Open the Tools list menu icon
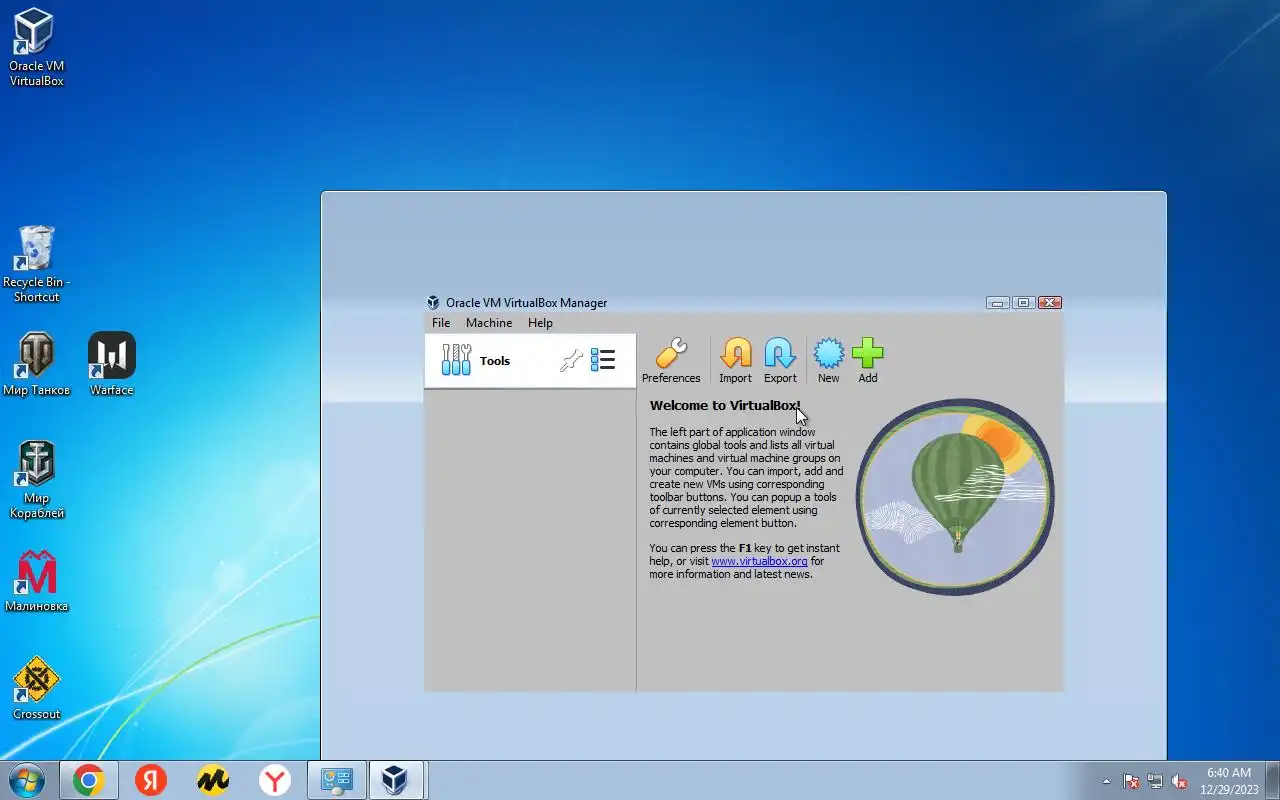Image resolution: width=1280 pixels, height=800 pixels. click(602, 360)
